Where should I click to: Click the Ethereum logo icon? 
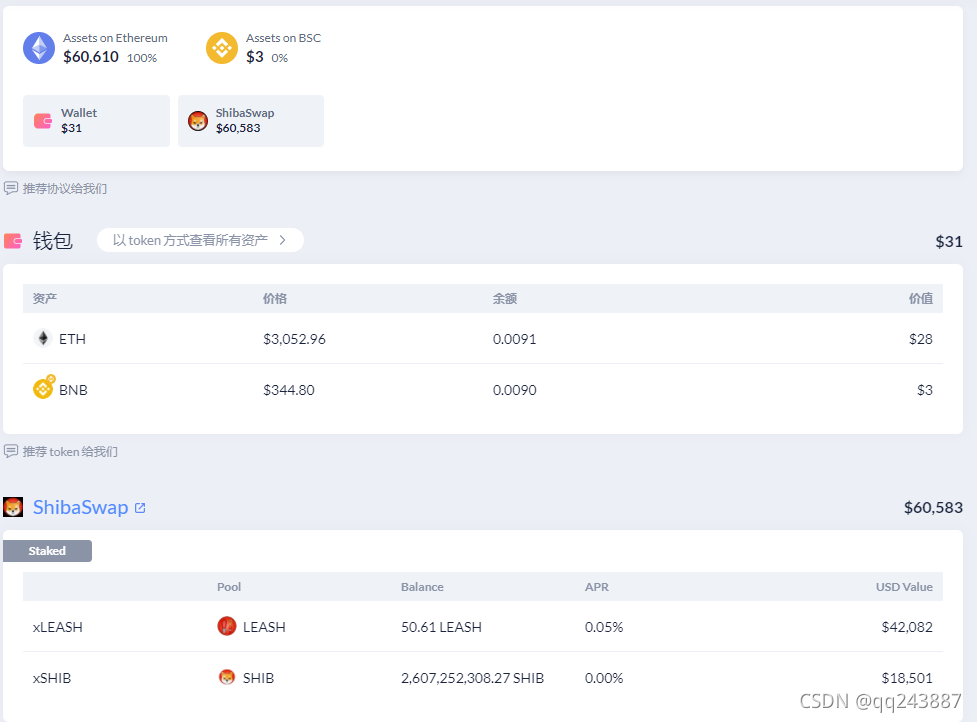pos(39,48)
